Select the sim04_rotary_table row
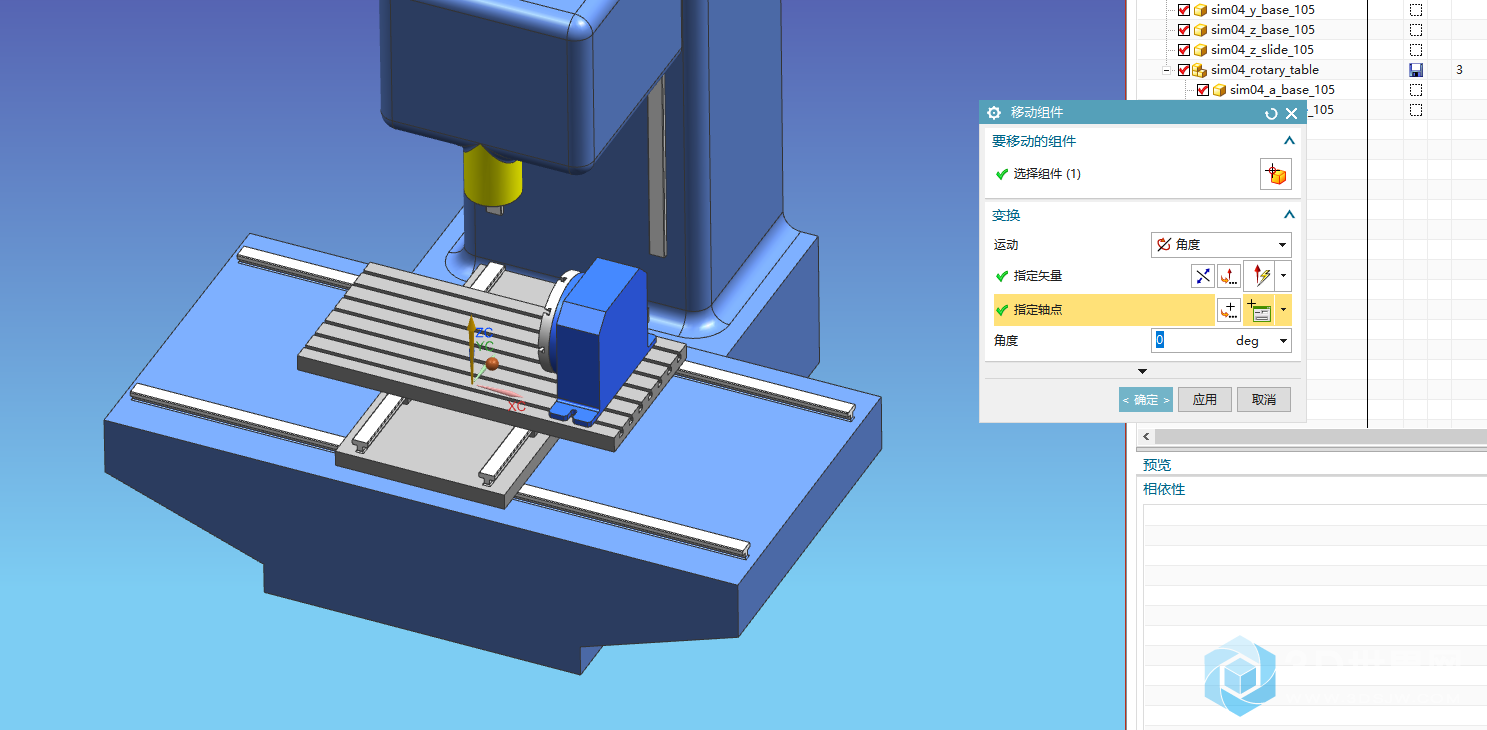Viewport: 1487px width, 730px height. (1265, 70)
